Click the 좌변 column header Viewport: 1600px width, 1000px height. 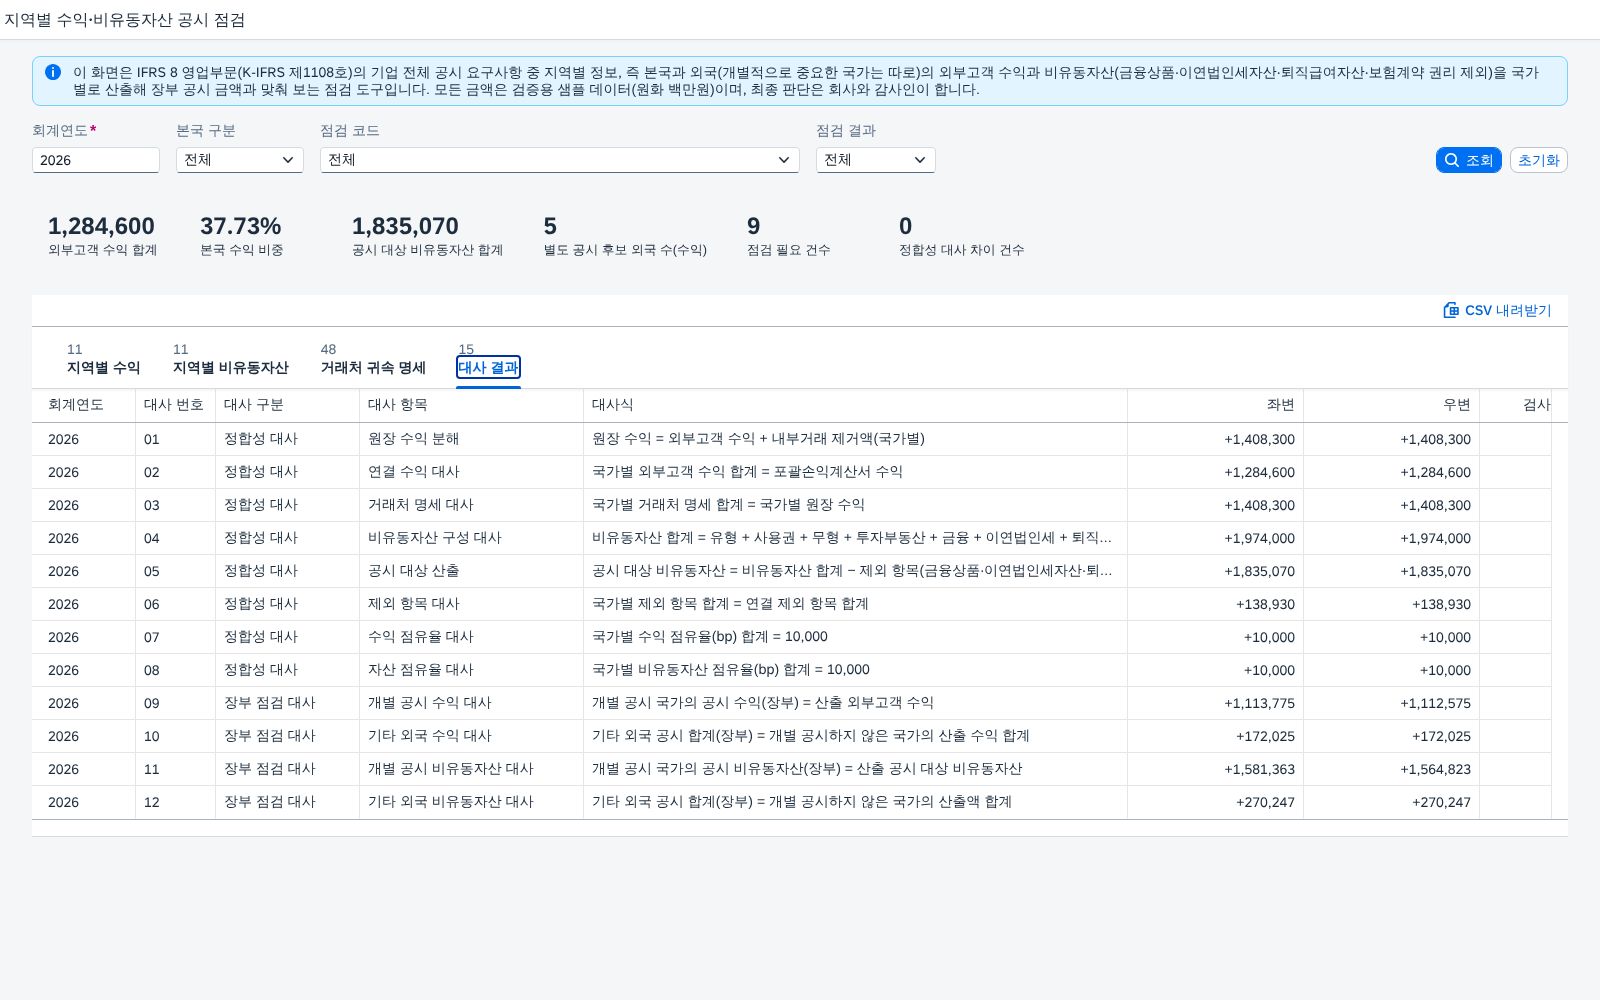click(1215, 405)
